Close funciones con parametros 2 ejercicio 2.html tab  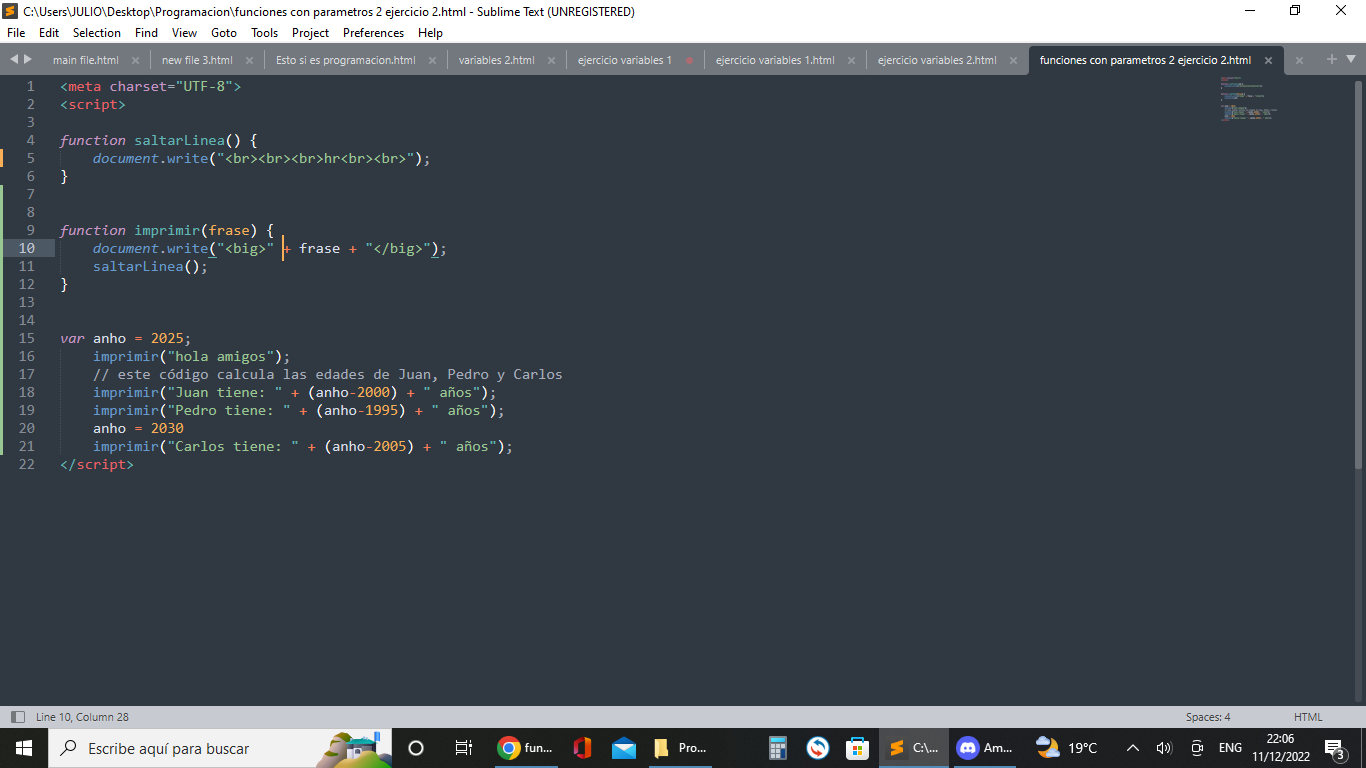tap(1268, 60)
